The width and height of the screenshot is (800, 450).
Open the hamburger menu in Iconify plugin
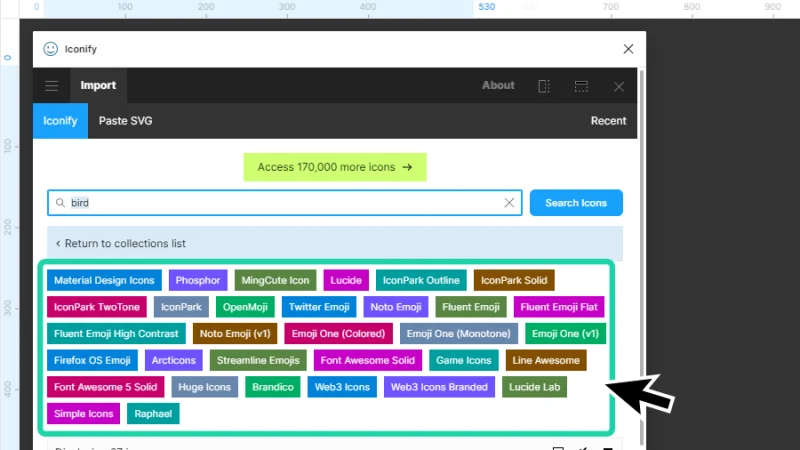point(52,86)
